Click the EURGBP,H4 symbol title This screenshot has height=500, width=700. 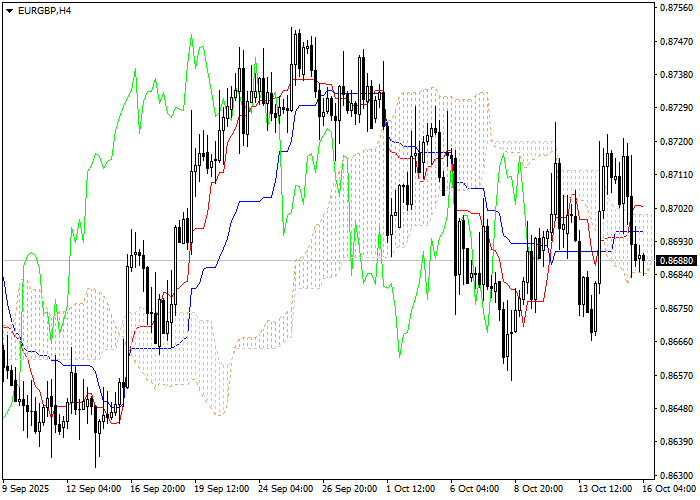coord(45,10)
